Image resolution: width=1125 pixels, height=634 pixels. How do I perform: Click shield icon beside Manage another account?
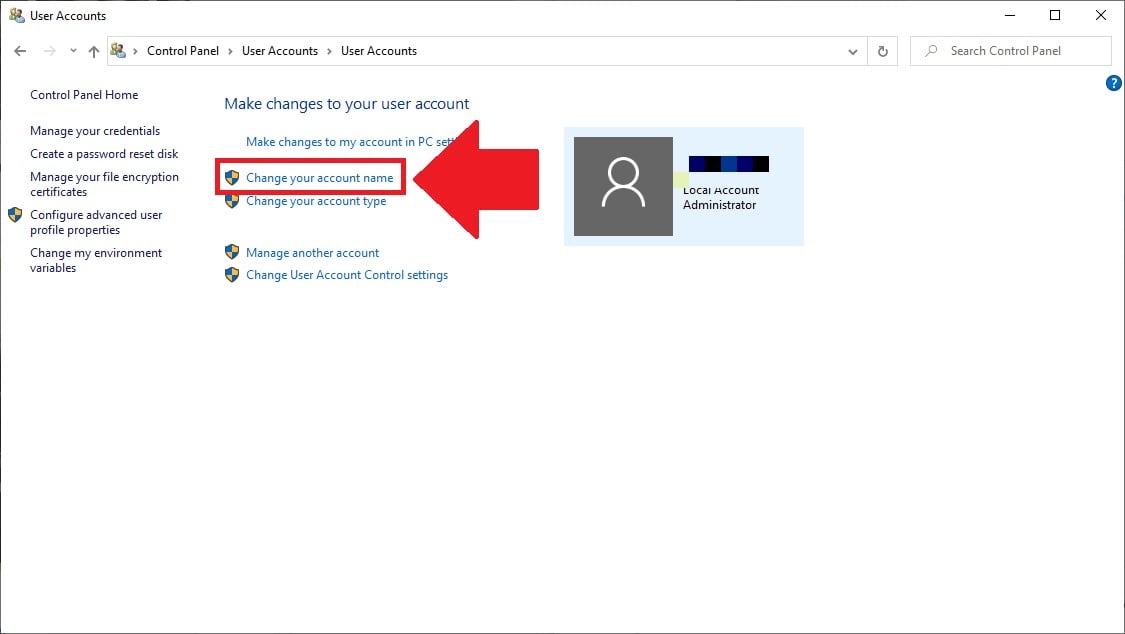pos(232,252)
